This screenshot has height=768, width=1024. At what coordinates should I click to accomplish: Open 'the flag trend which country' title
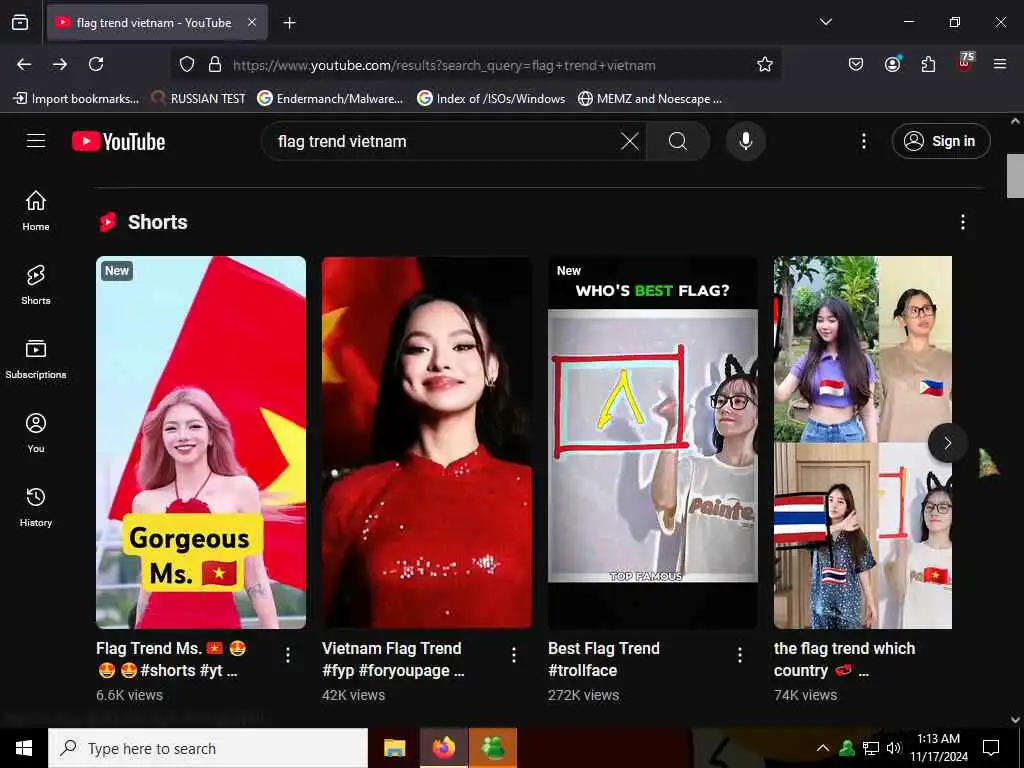point(844,659)
